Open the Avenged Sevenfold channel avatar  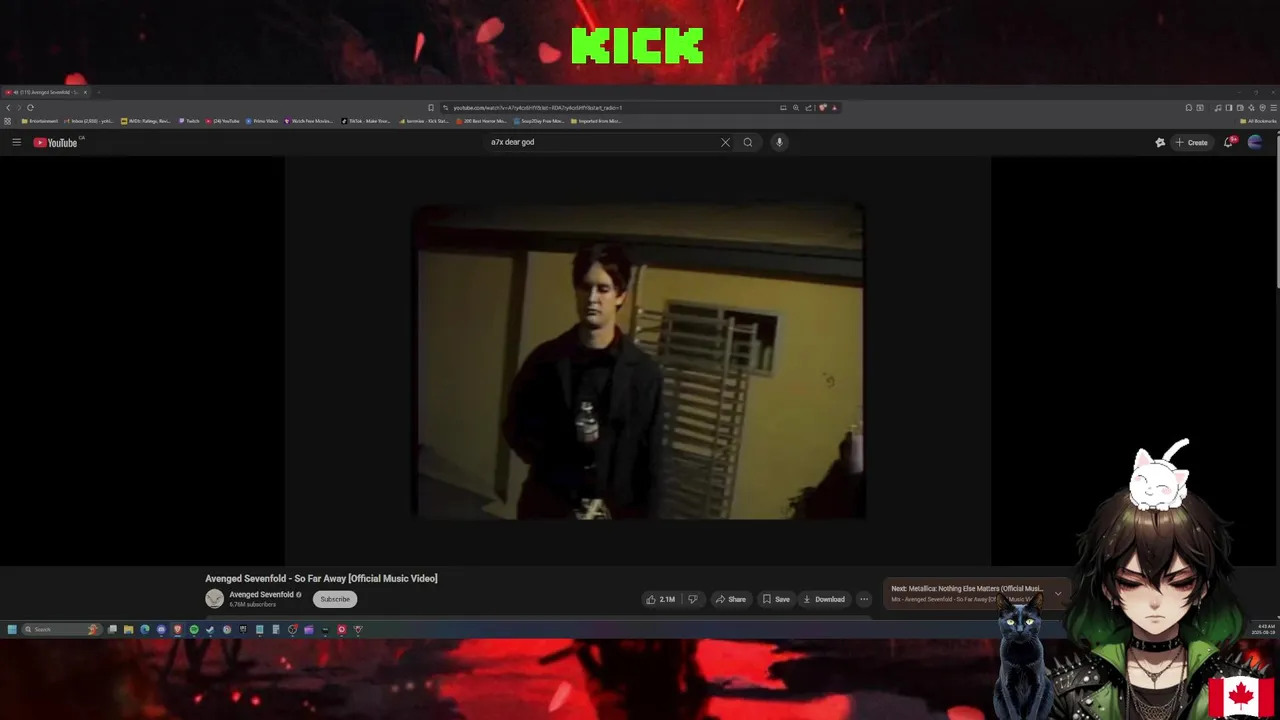(214, 599)
